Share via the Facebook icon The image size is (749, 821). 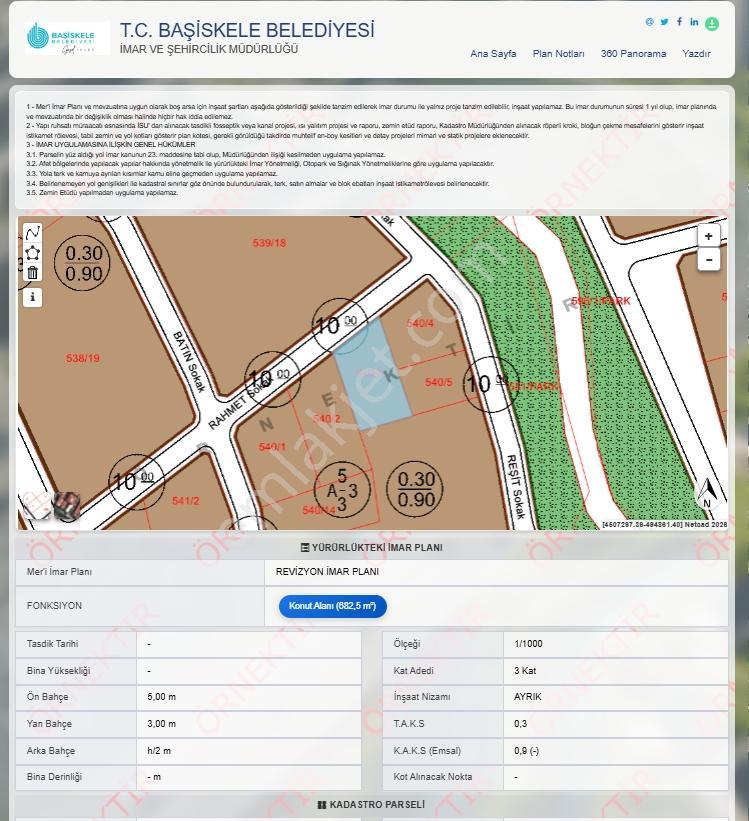[x=679, y=21]
